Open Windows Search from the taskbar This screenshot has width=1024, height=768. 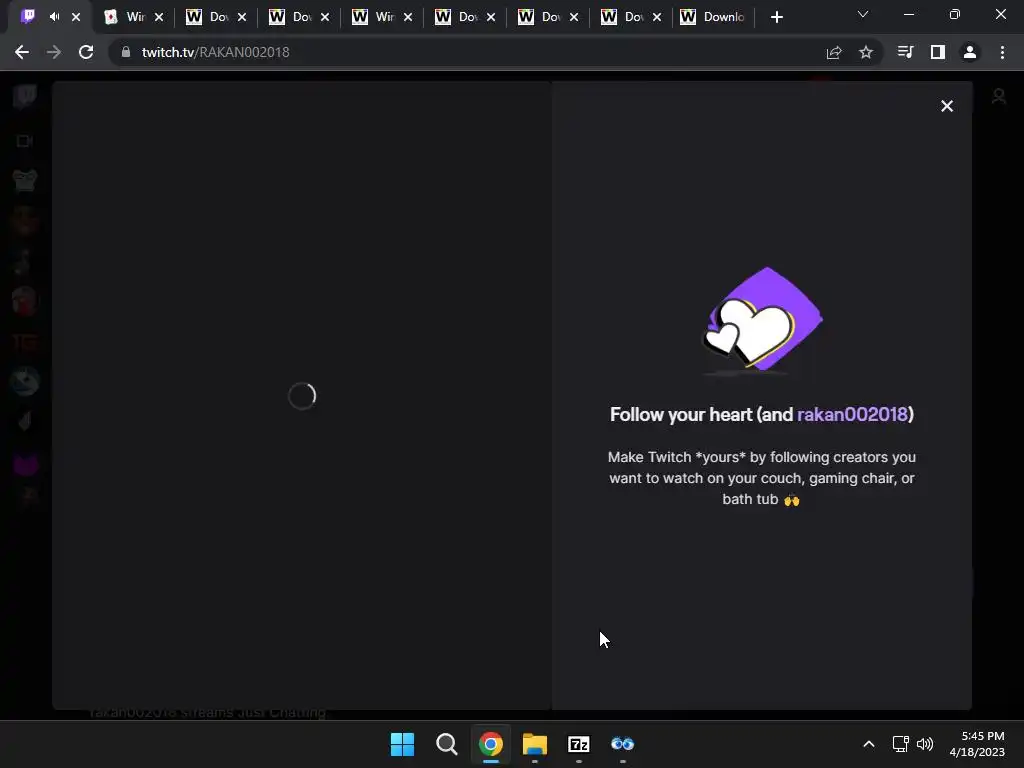tap(447, 744)
